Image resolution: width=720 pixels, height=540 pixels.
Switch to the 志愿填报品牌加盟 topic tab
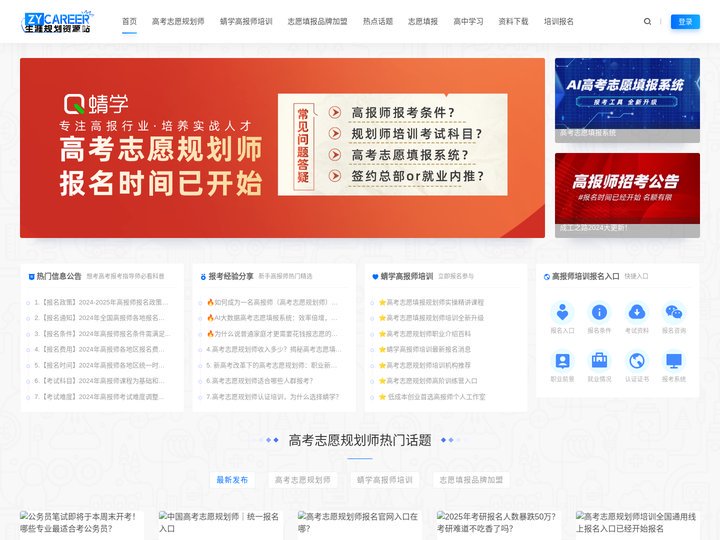471,480
